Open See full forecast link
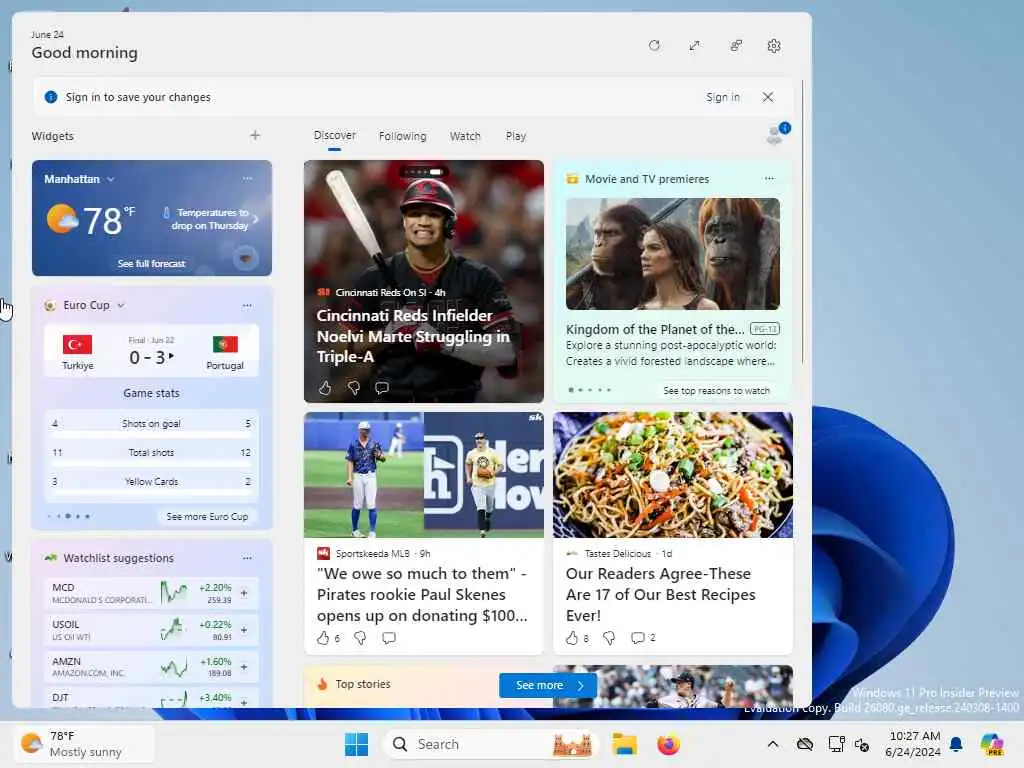 pos(152,264)
